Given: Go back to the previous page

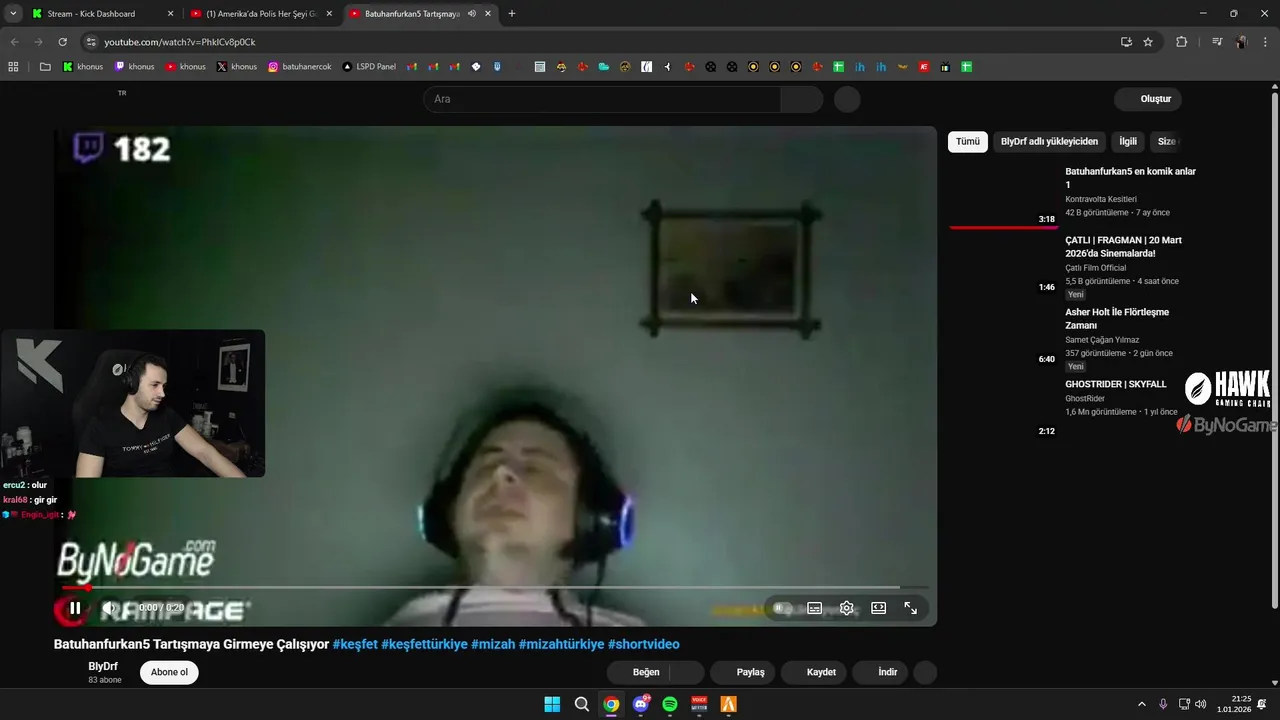Looking at the screenshot, I should coord(14,42).
